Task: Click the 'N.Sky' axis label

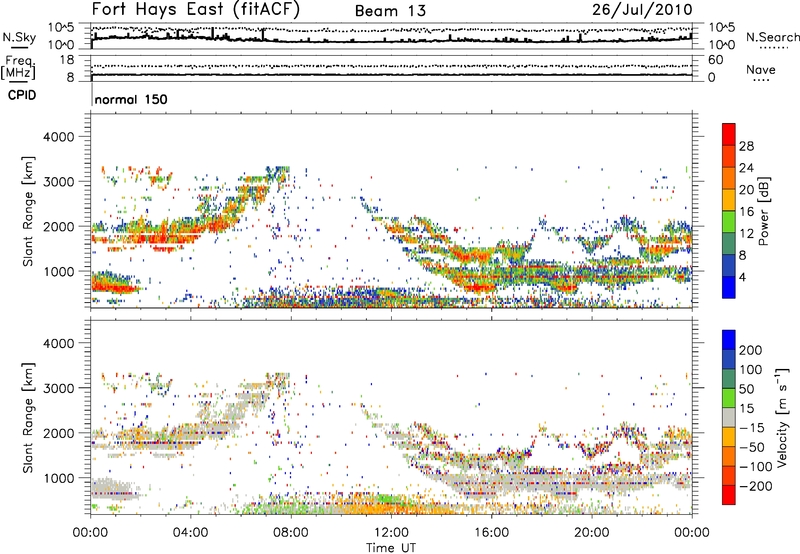Action: click(19, 37)
